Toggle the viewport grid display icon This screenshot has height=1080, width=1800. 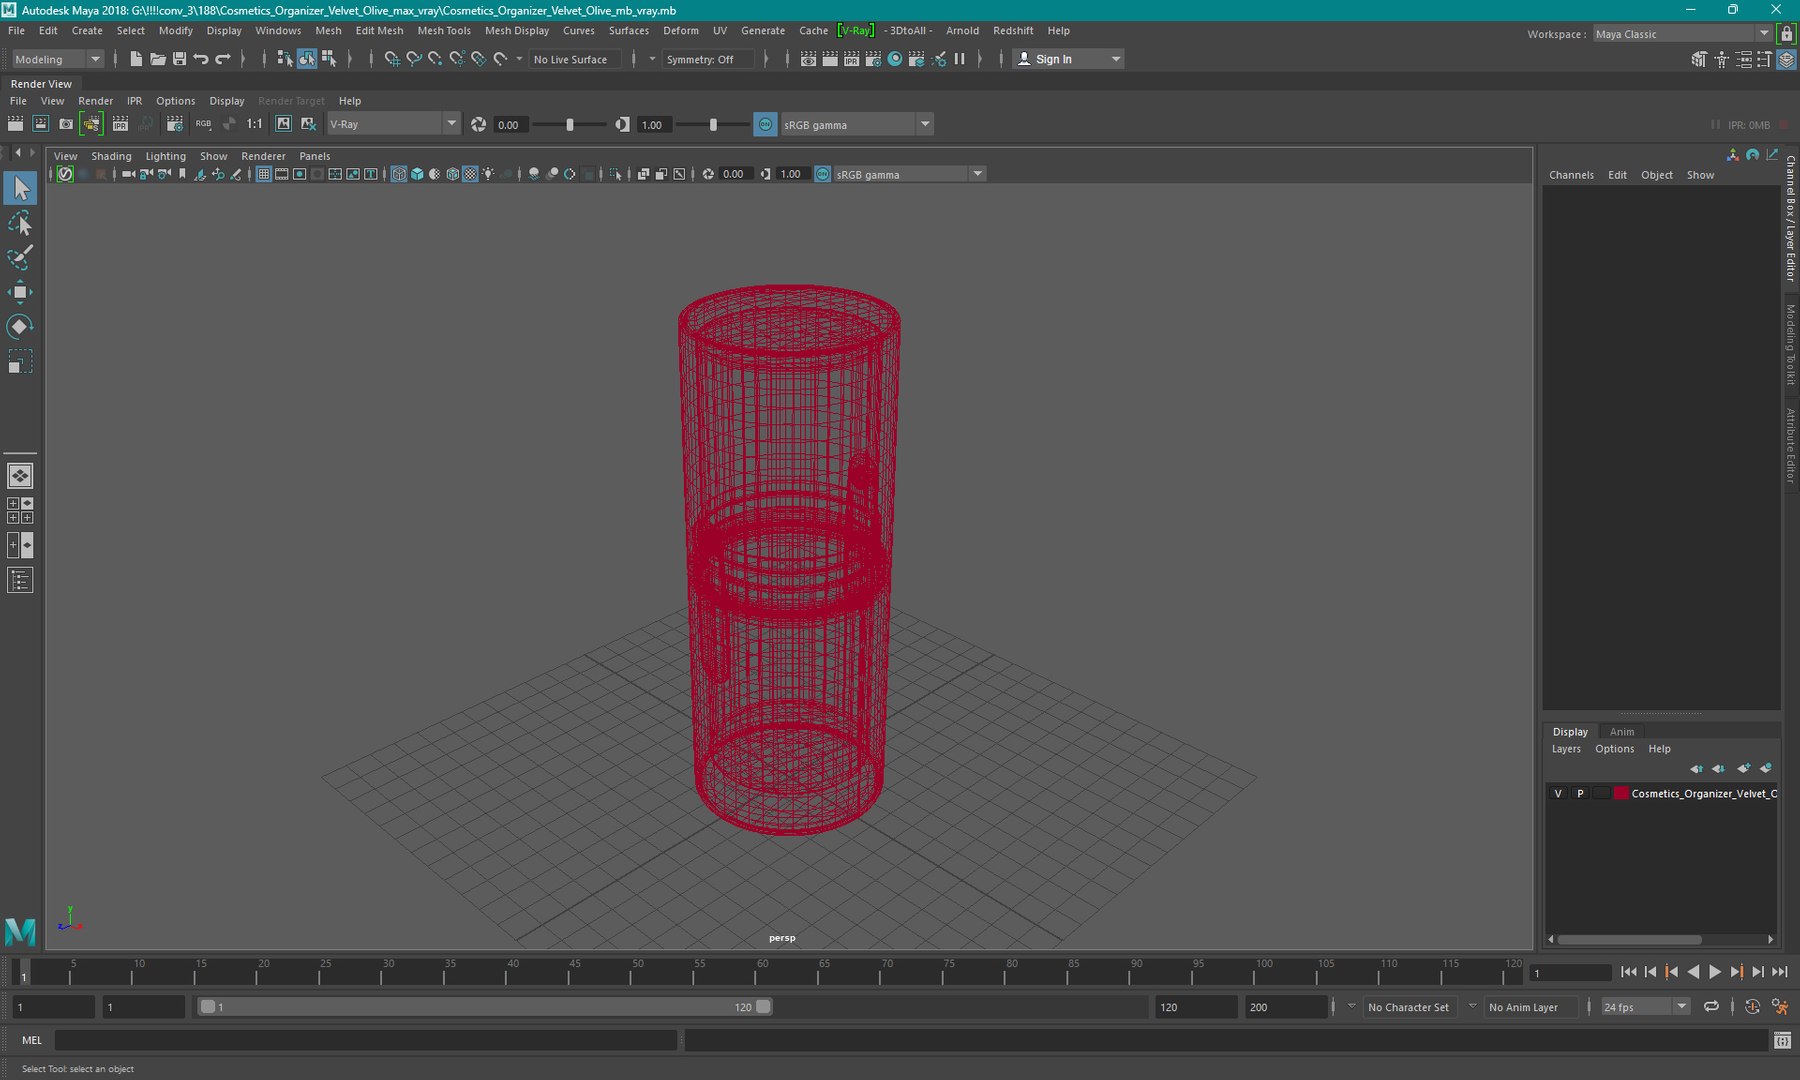(264, 174)
